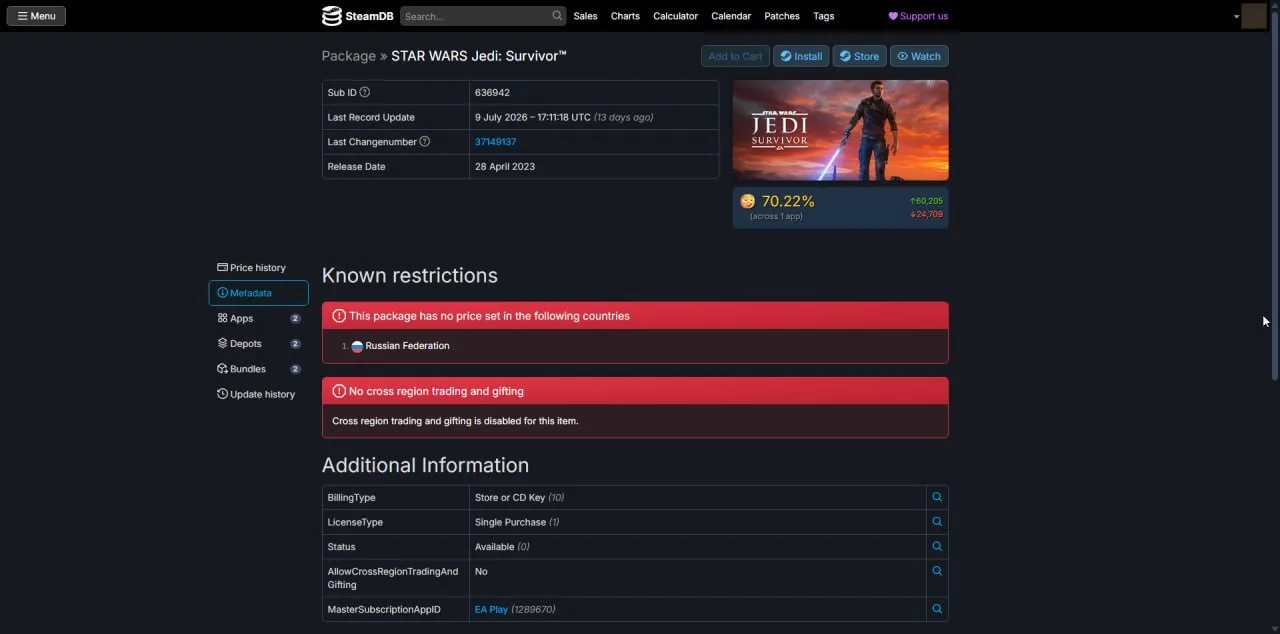Image resolution: width=1280 pixels, height=634 pixels.
Task: Click the Support us heart link
Action: [x=918, y=16]
